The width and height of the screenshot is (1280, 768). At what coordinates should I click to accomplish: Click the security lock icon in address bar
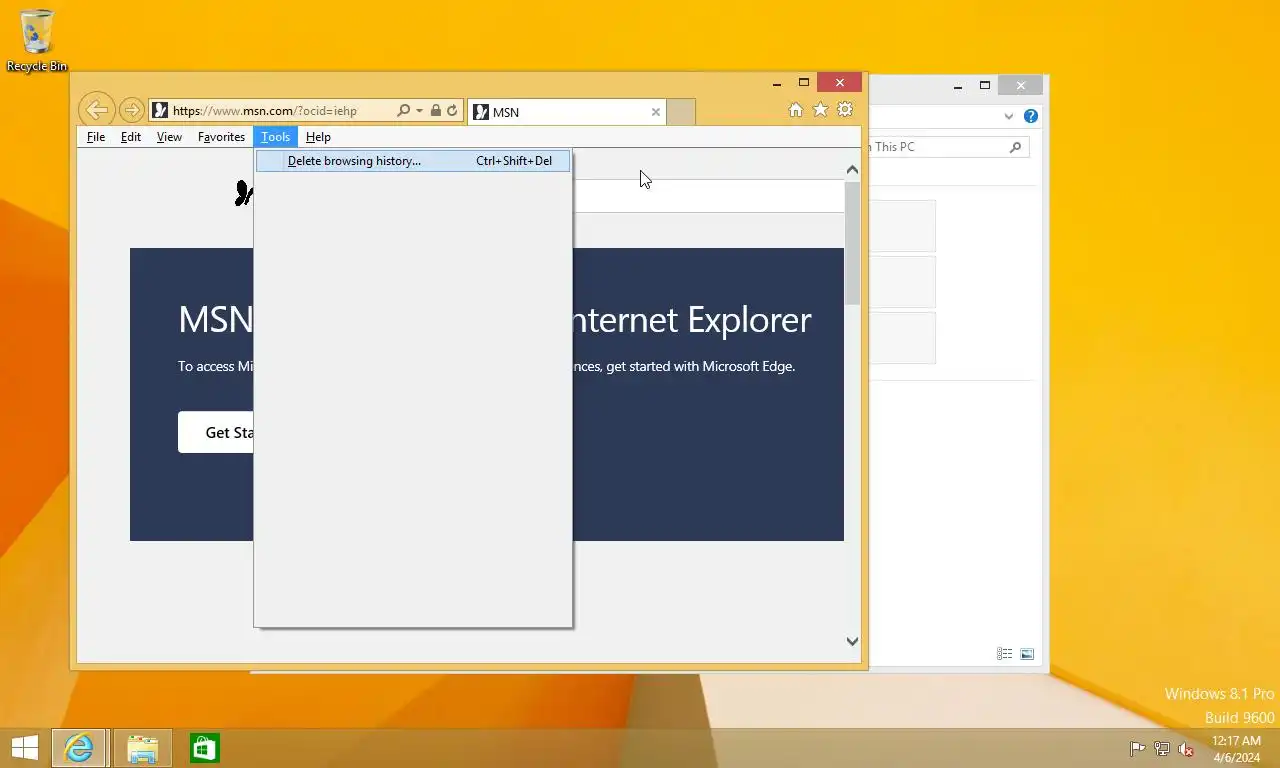pyautogui.click(x=436, y=111)
